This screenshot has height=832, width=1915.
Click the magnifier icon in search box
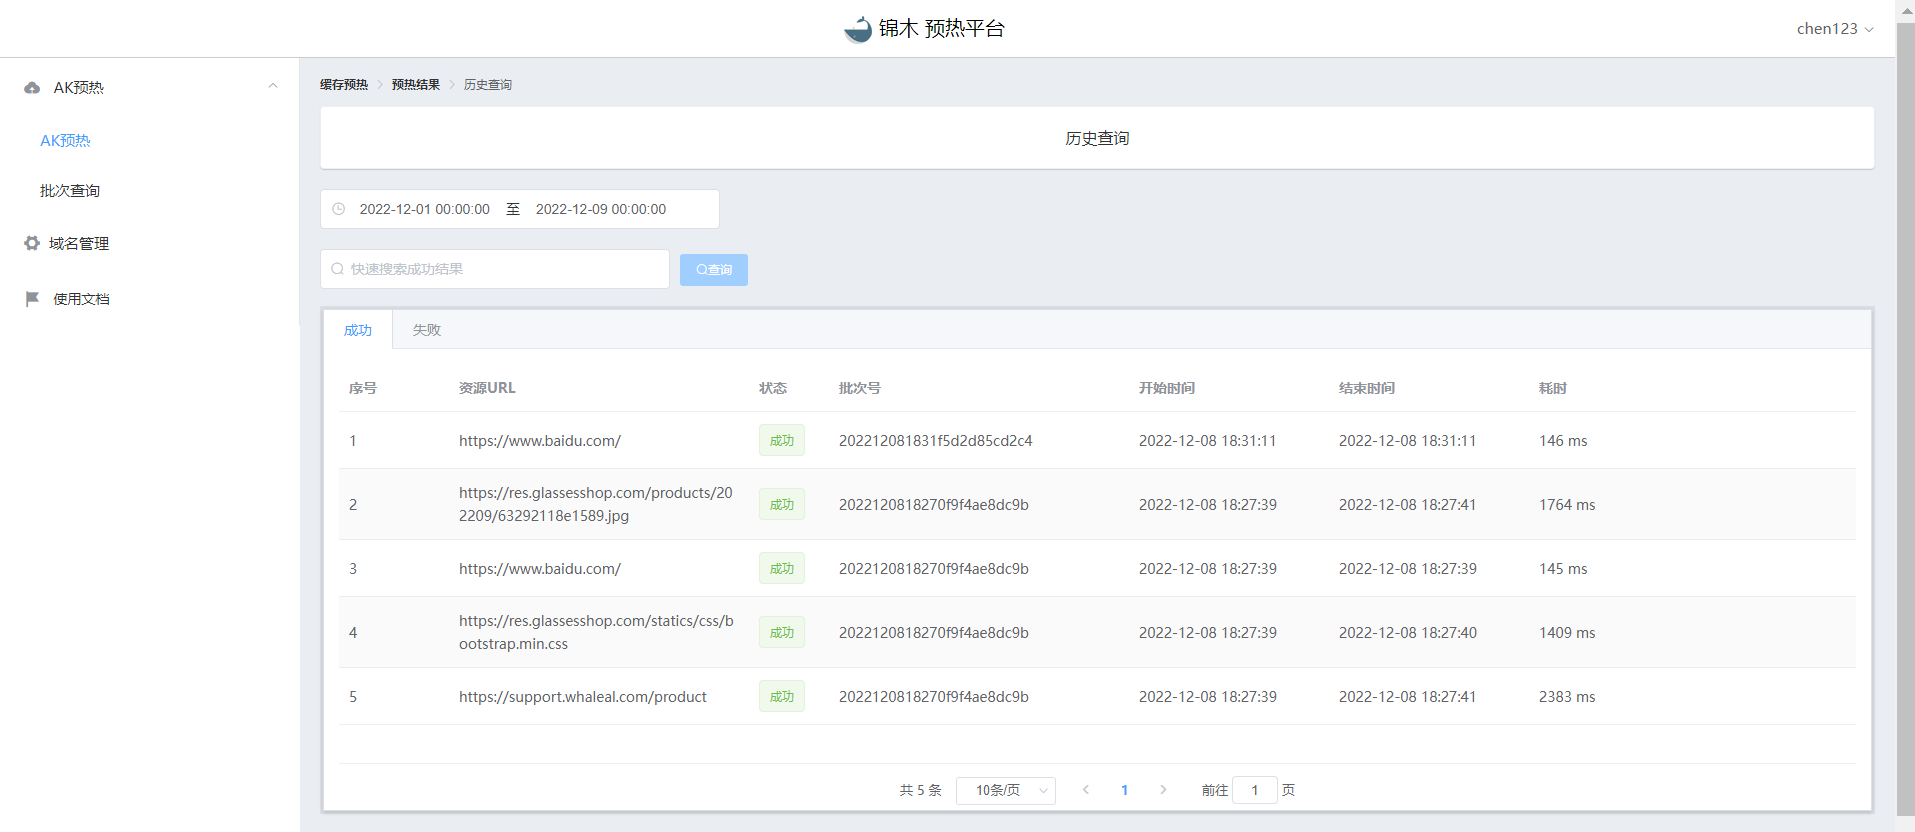337,269
